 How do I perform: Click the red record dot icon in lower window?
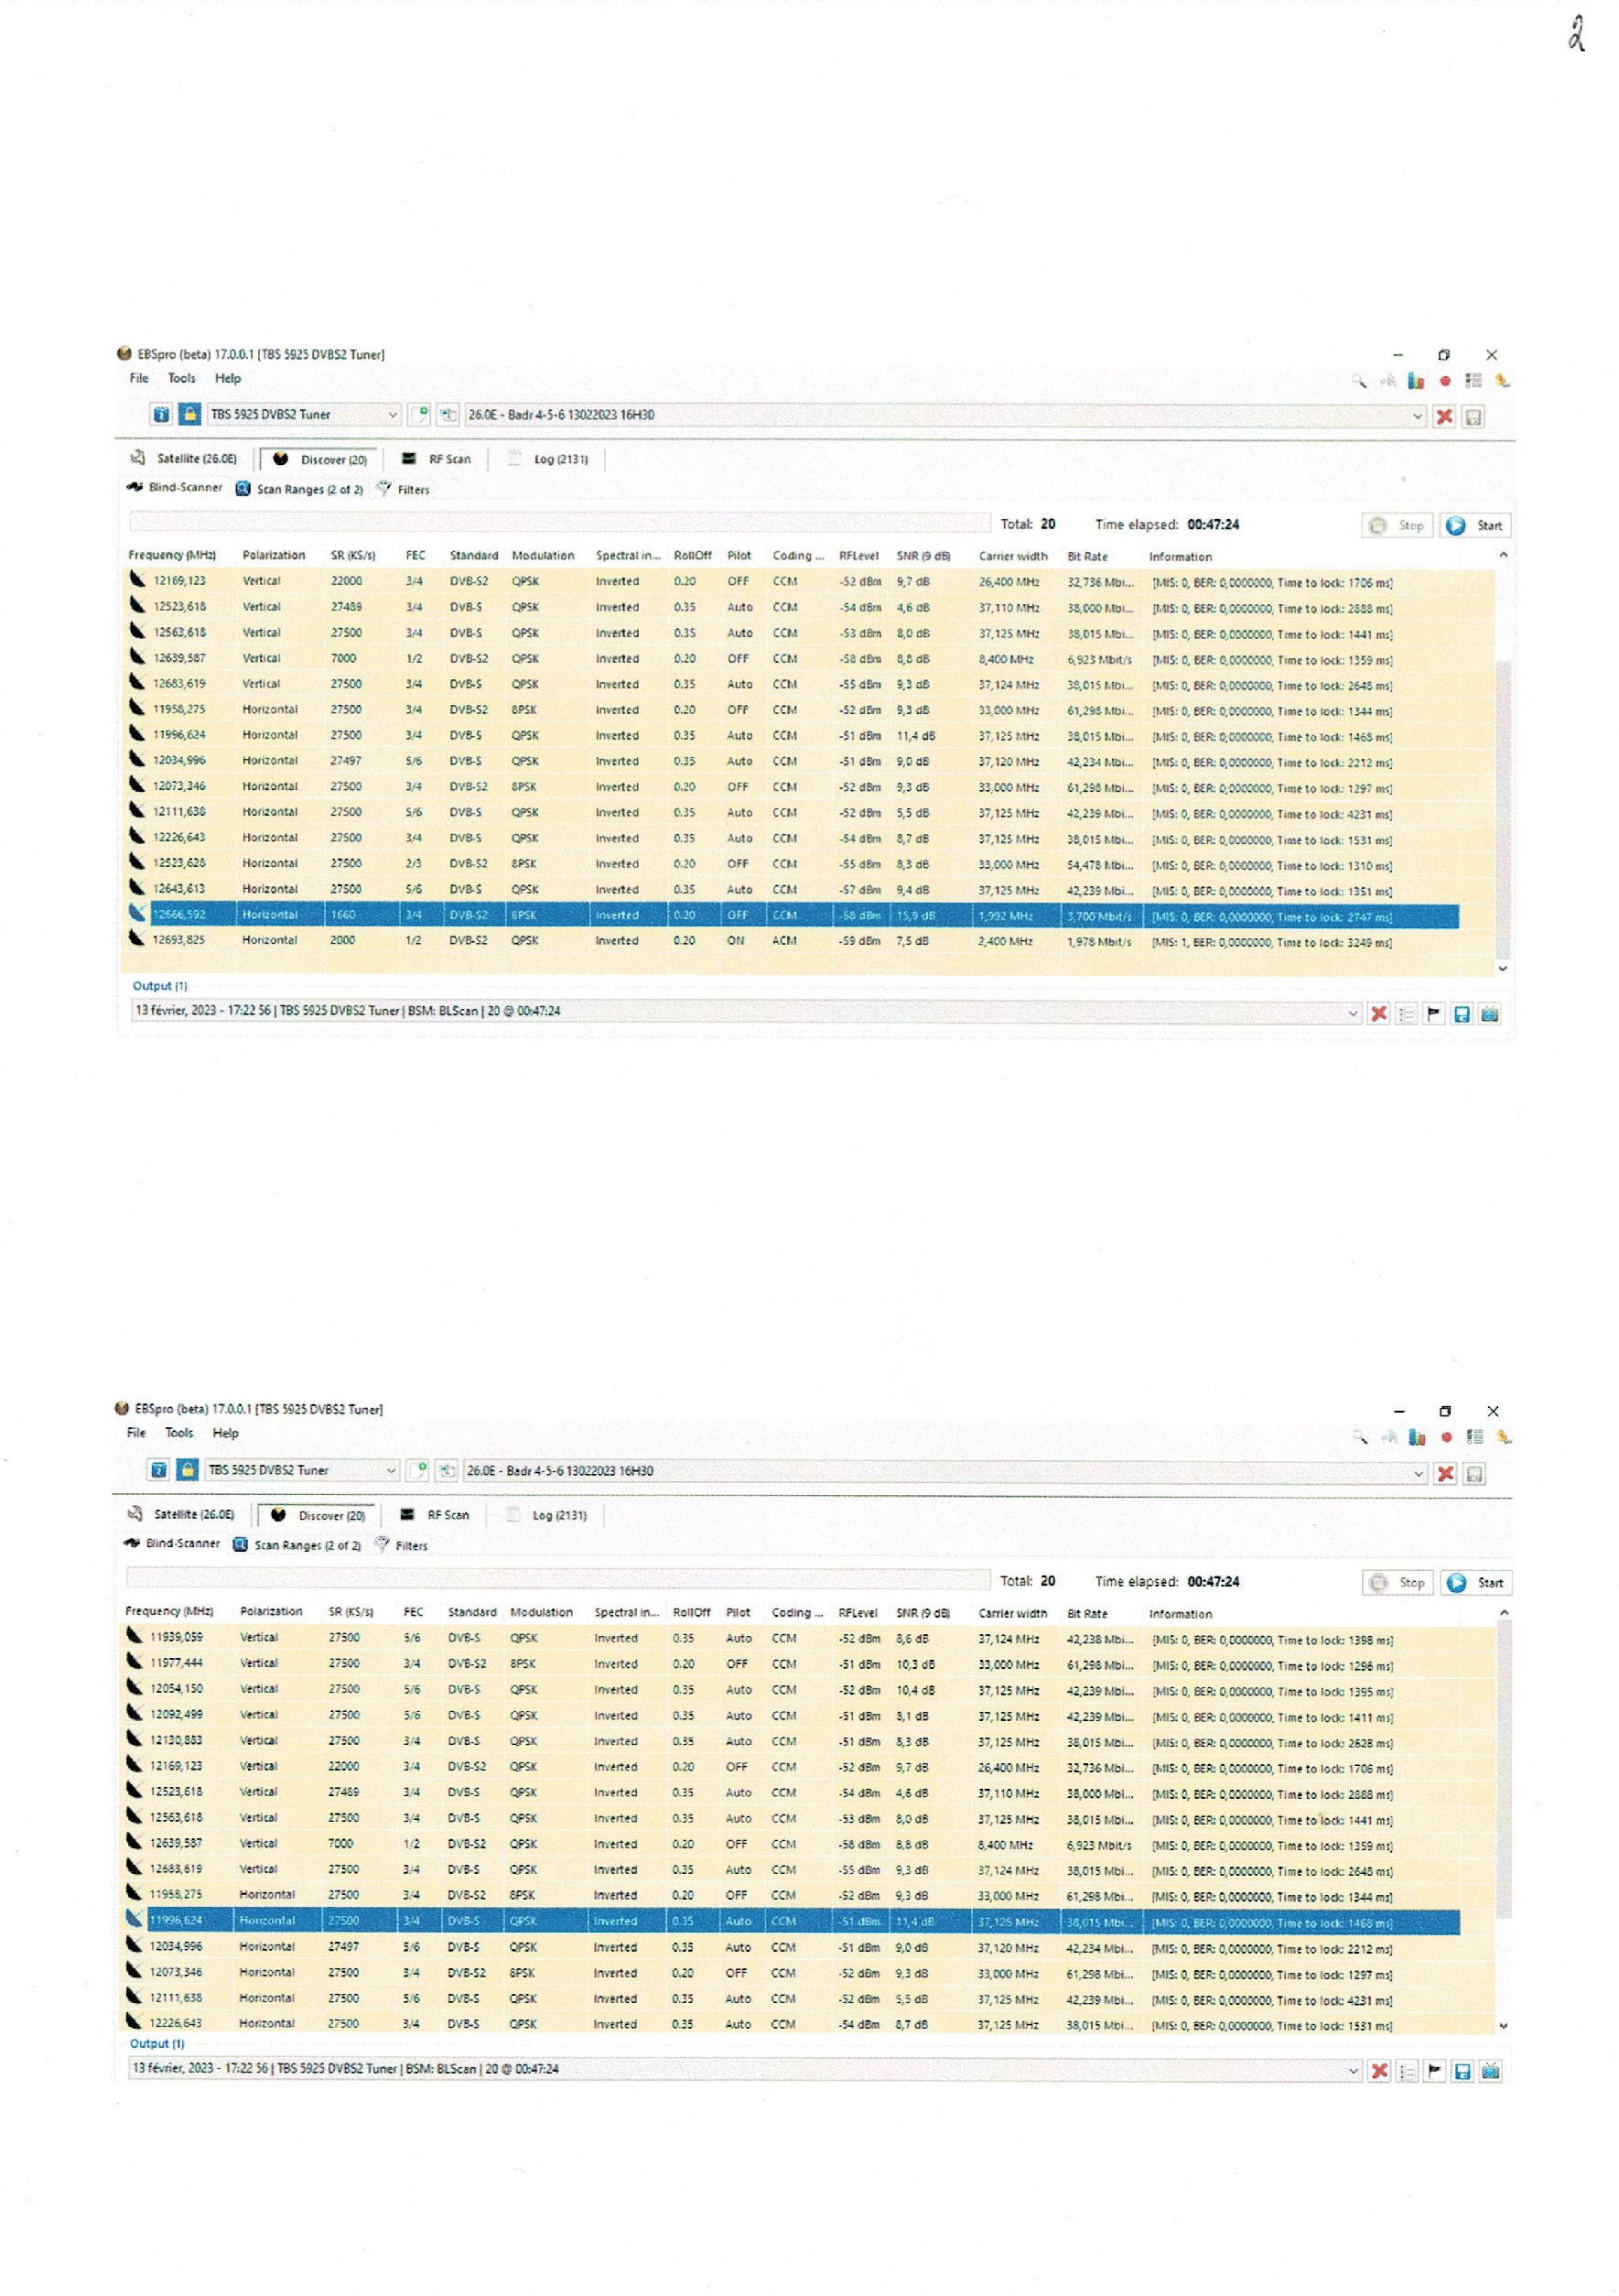[1446, 1437]
